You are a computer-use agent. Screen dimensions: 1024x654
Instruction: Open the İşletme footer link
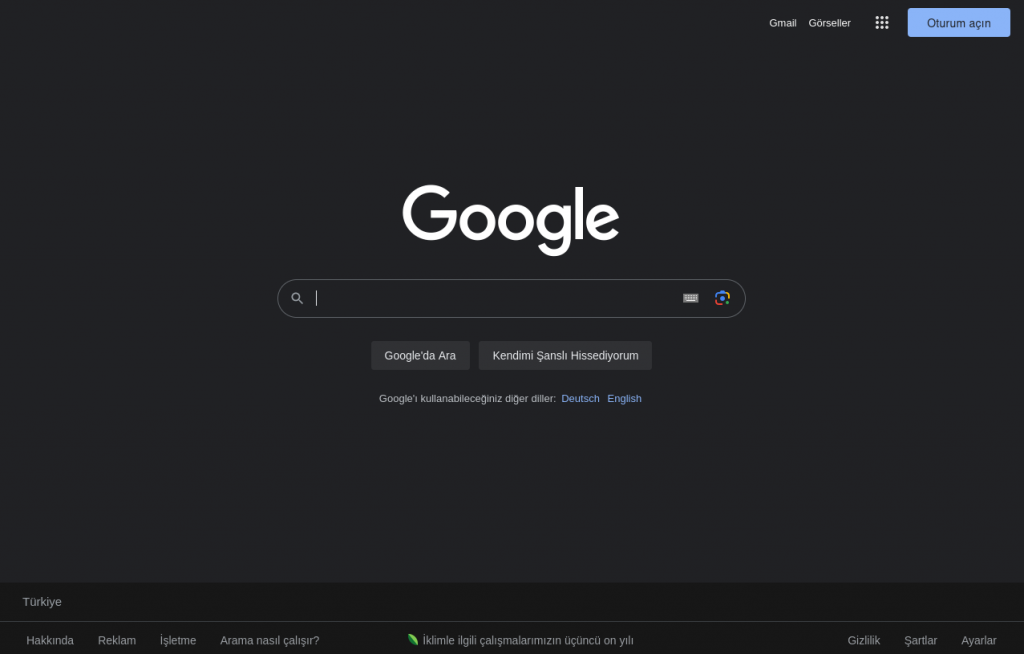tap(178, 640)
